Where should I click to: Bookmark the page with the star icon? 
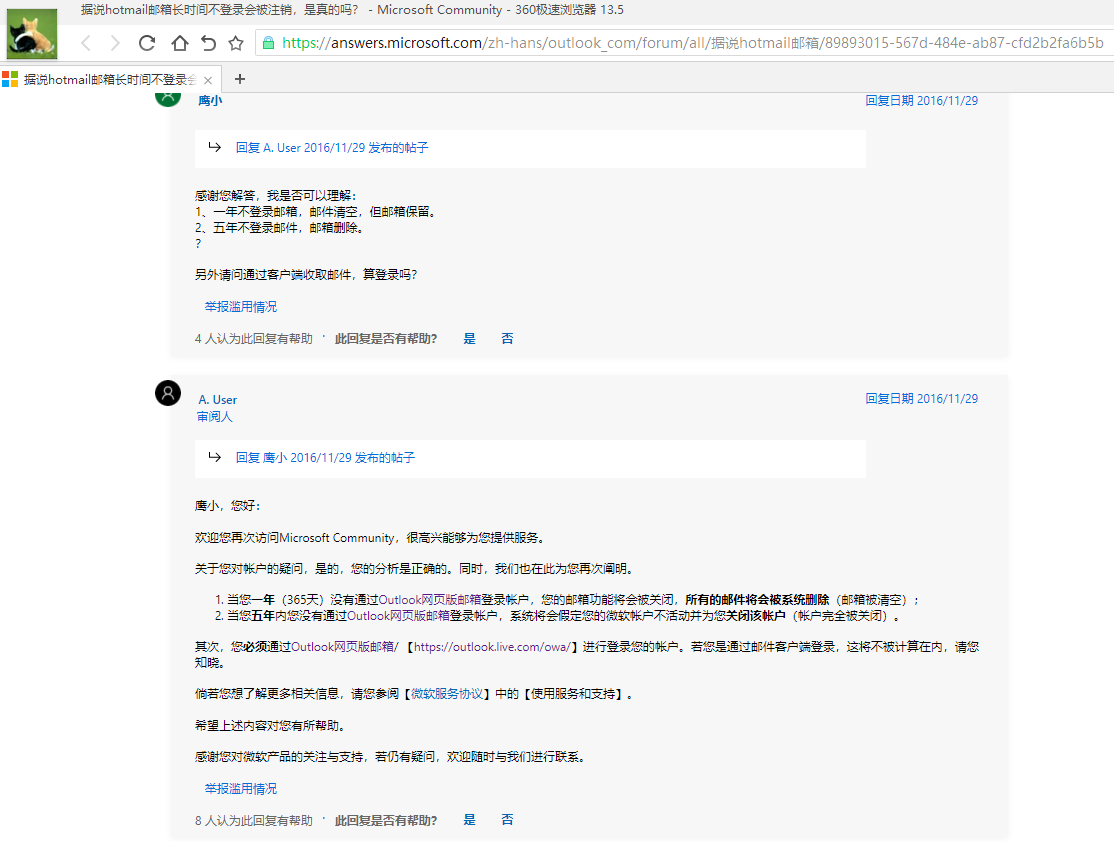[x=236, y=43]
